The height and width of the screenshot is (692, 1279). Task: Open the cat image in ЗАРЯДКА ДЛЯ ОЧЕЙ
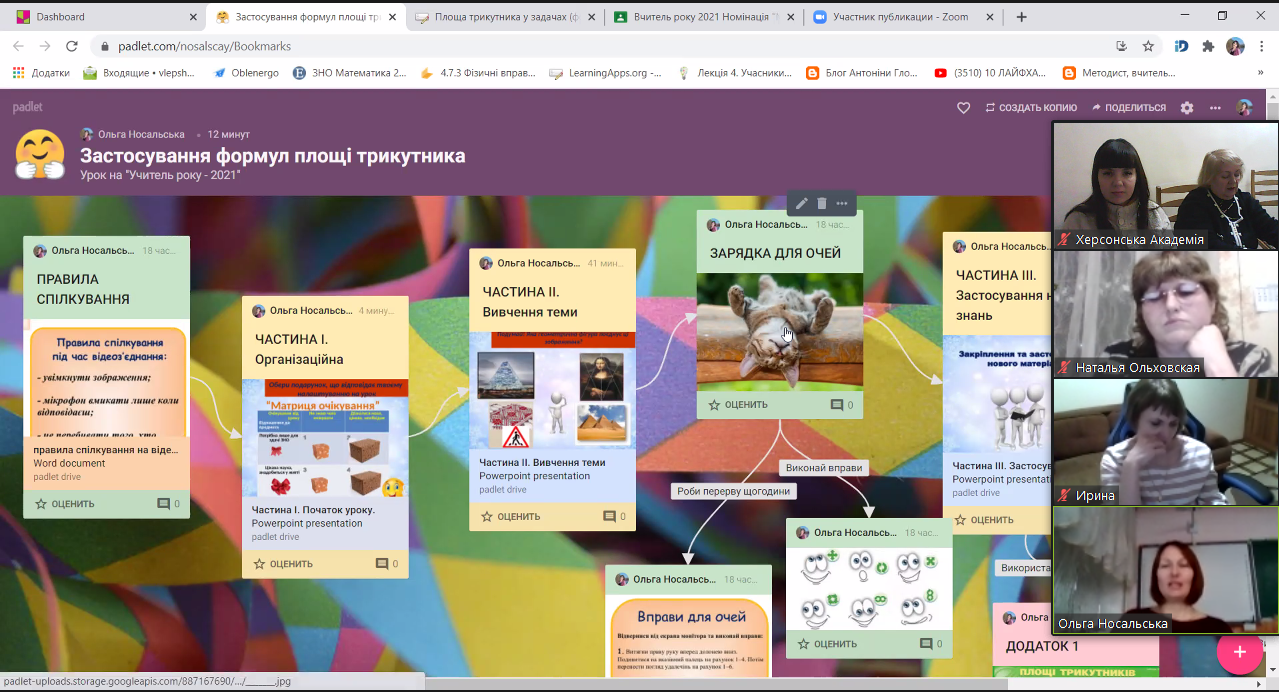pyautogui.click(x=779, y=331)
